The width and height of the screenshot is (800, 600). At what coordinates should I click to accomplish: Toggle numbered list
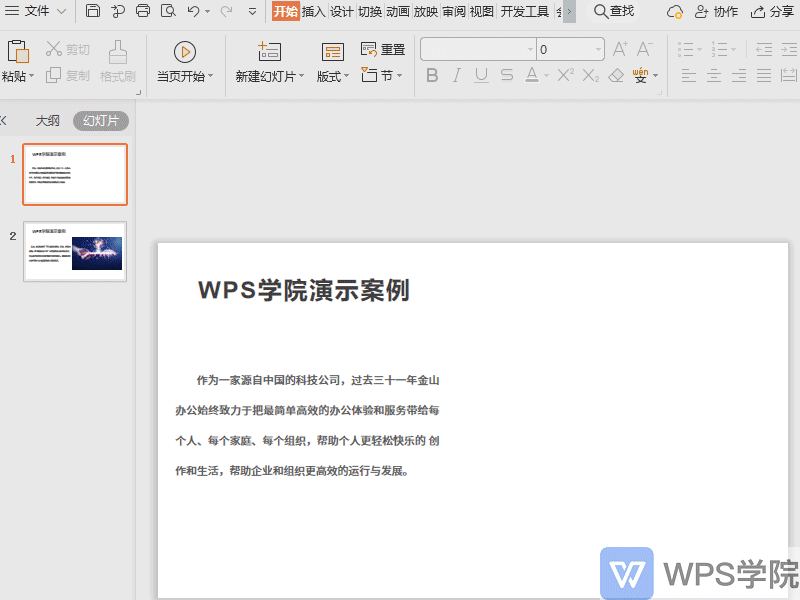point(720,49)
